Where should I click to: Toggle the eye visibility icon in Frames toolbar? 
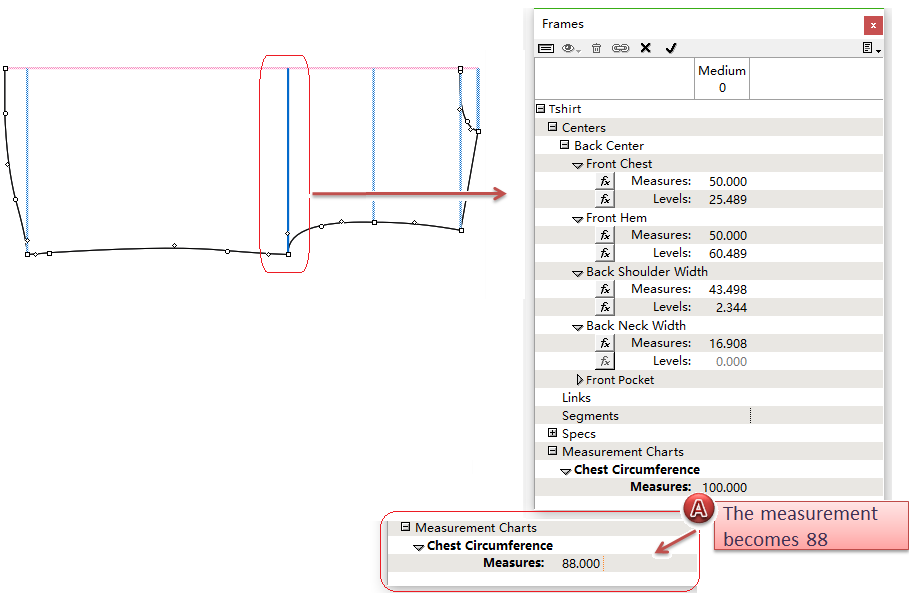[571, 48]
